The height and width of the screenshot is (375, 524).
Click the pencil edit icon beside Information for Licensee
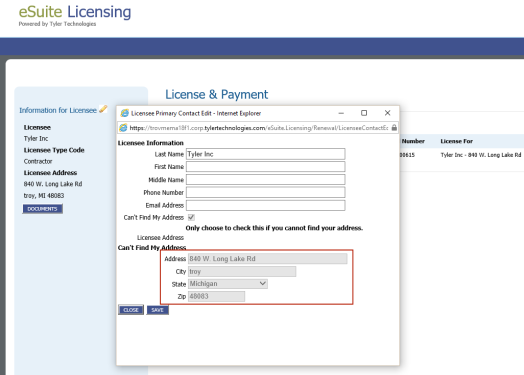pyautogui.click(x=103, y=109)
